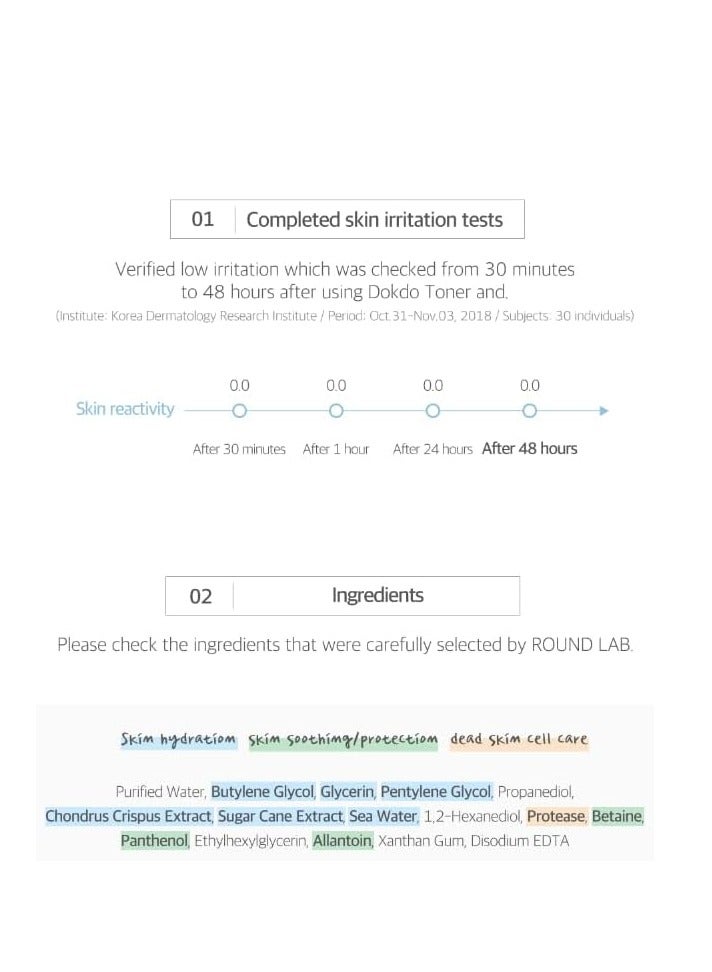Click the Skin reactivity label
Image resolution: width=712 pixels, height=972 pixels.
click(125, 409)
